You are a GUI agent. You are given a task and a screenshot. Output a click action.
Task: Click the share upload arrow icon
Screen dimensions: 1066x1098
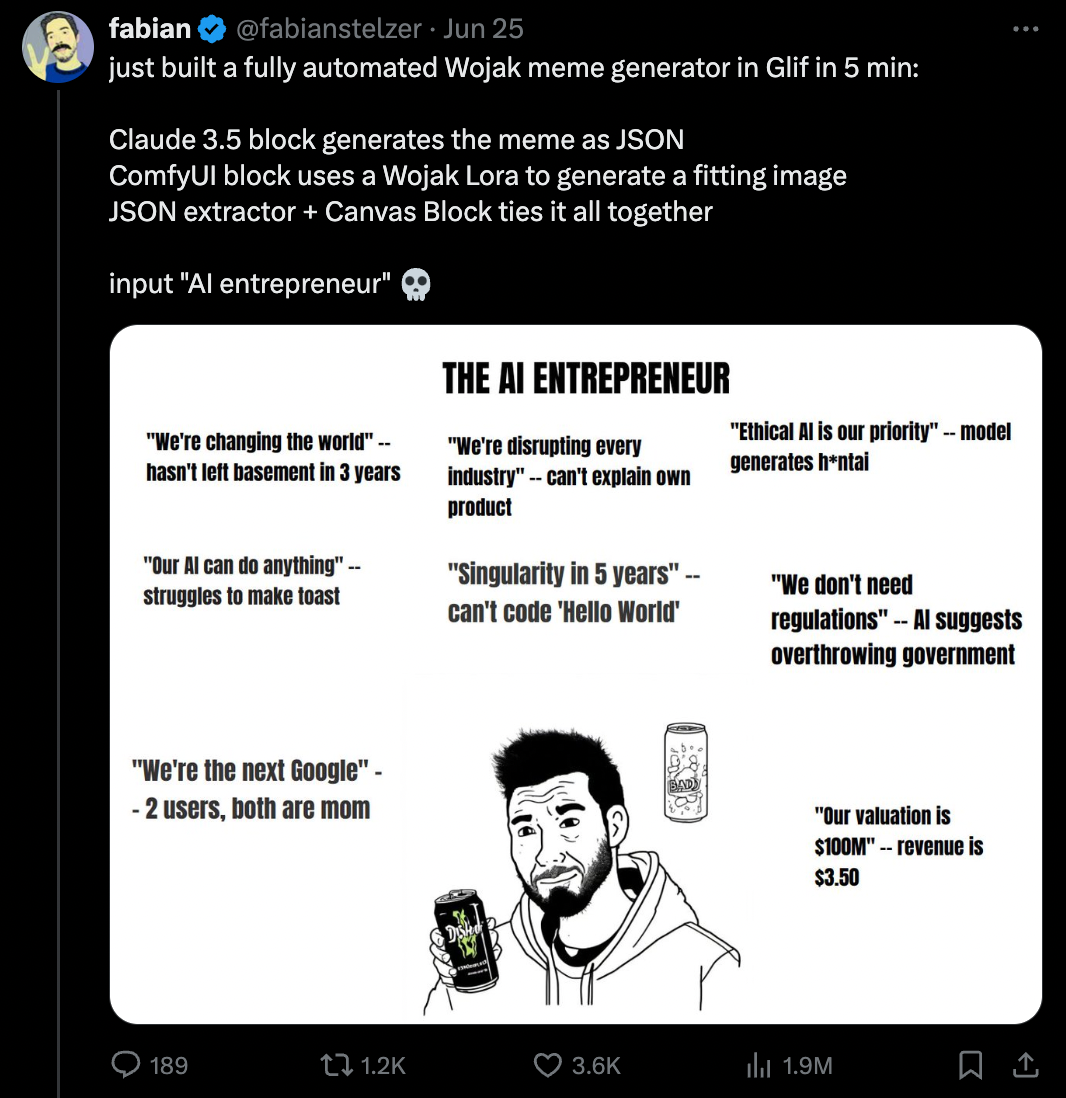[x=1023, y=1066]
